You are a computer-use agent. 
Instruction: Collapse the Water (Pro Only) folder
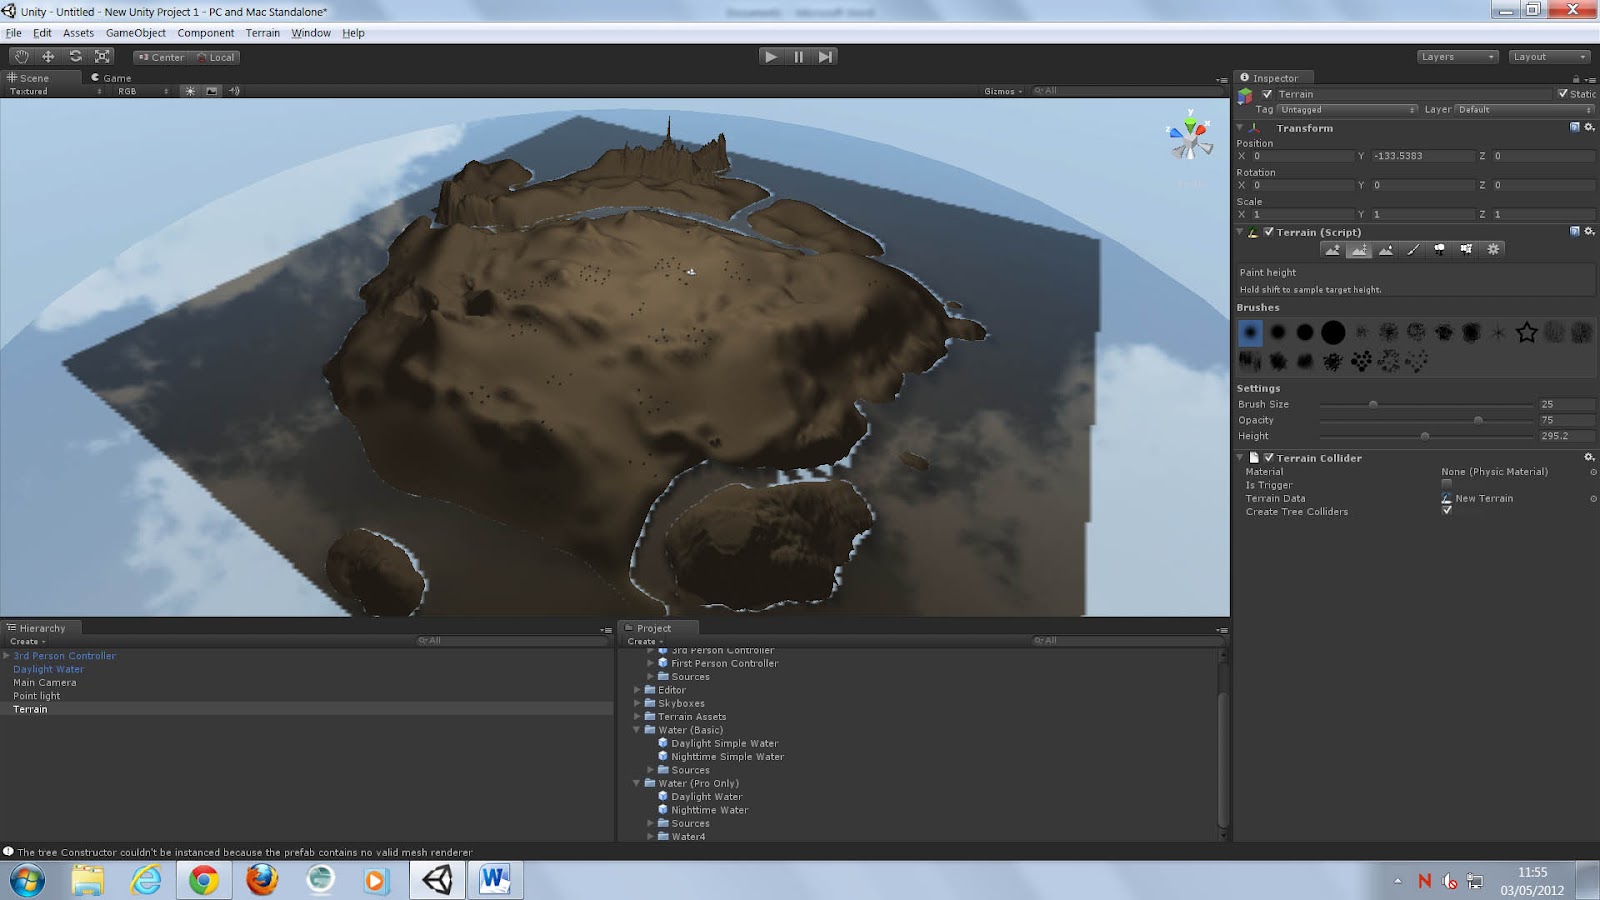pyautogui.click(x=637, y=783)
